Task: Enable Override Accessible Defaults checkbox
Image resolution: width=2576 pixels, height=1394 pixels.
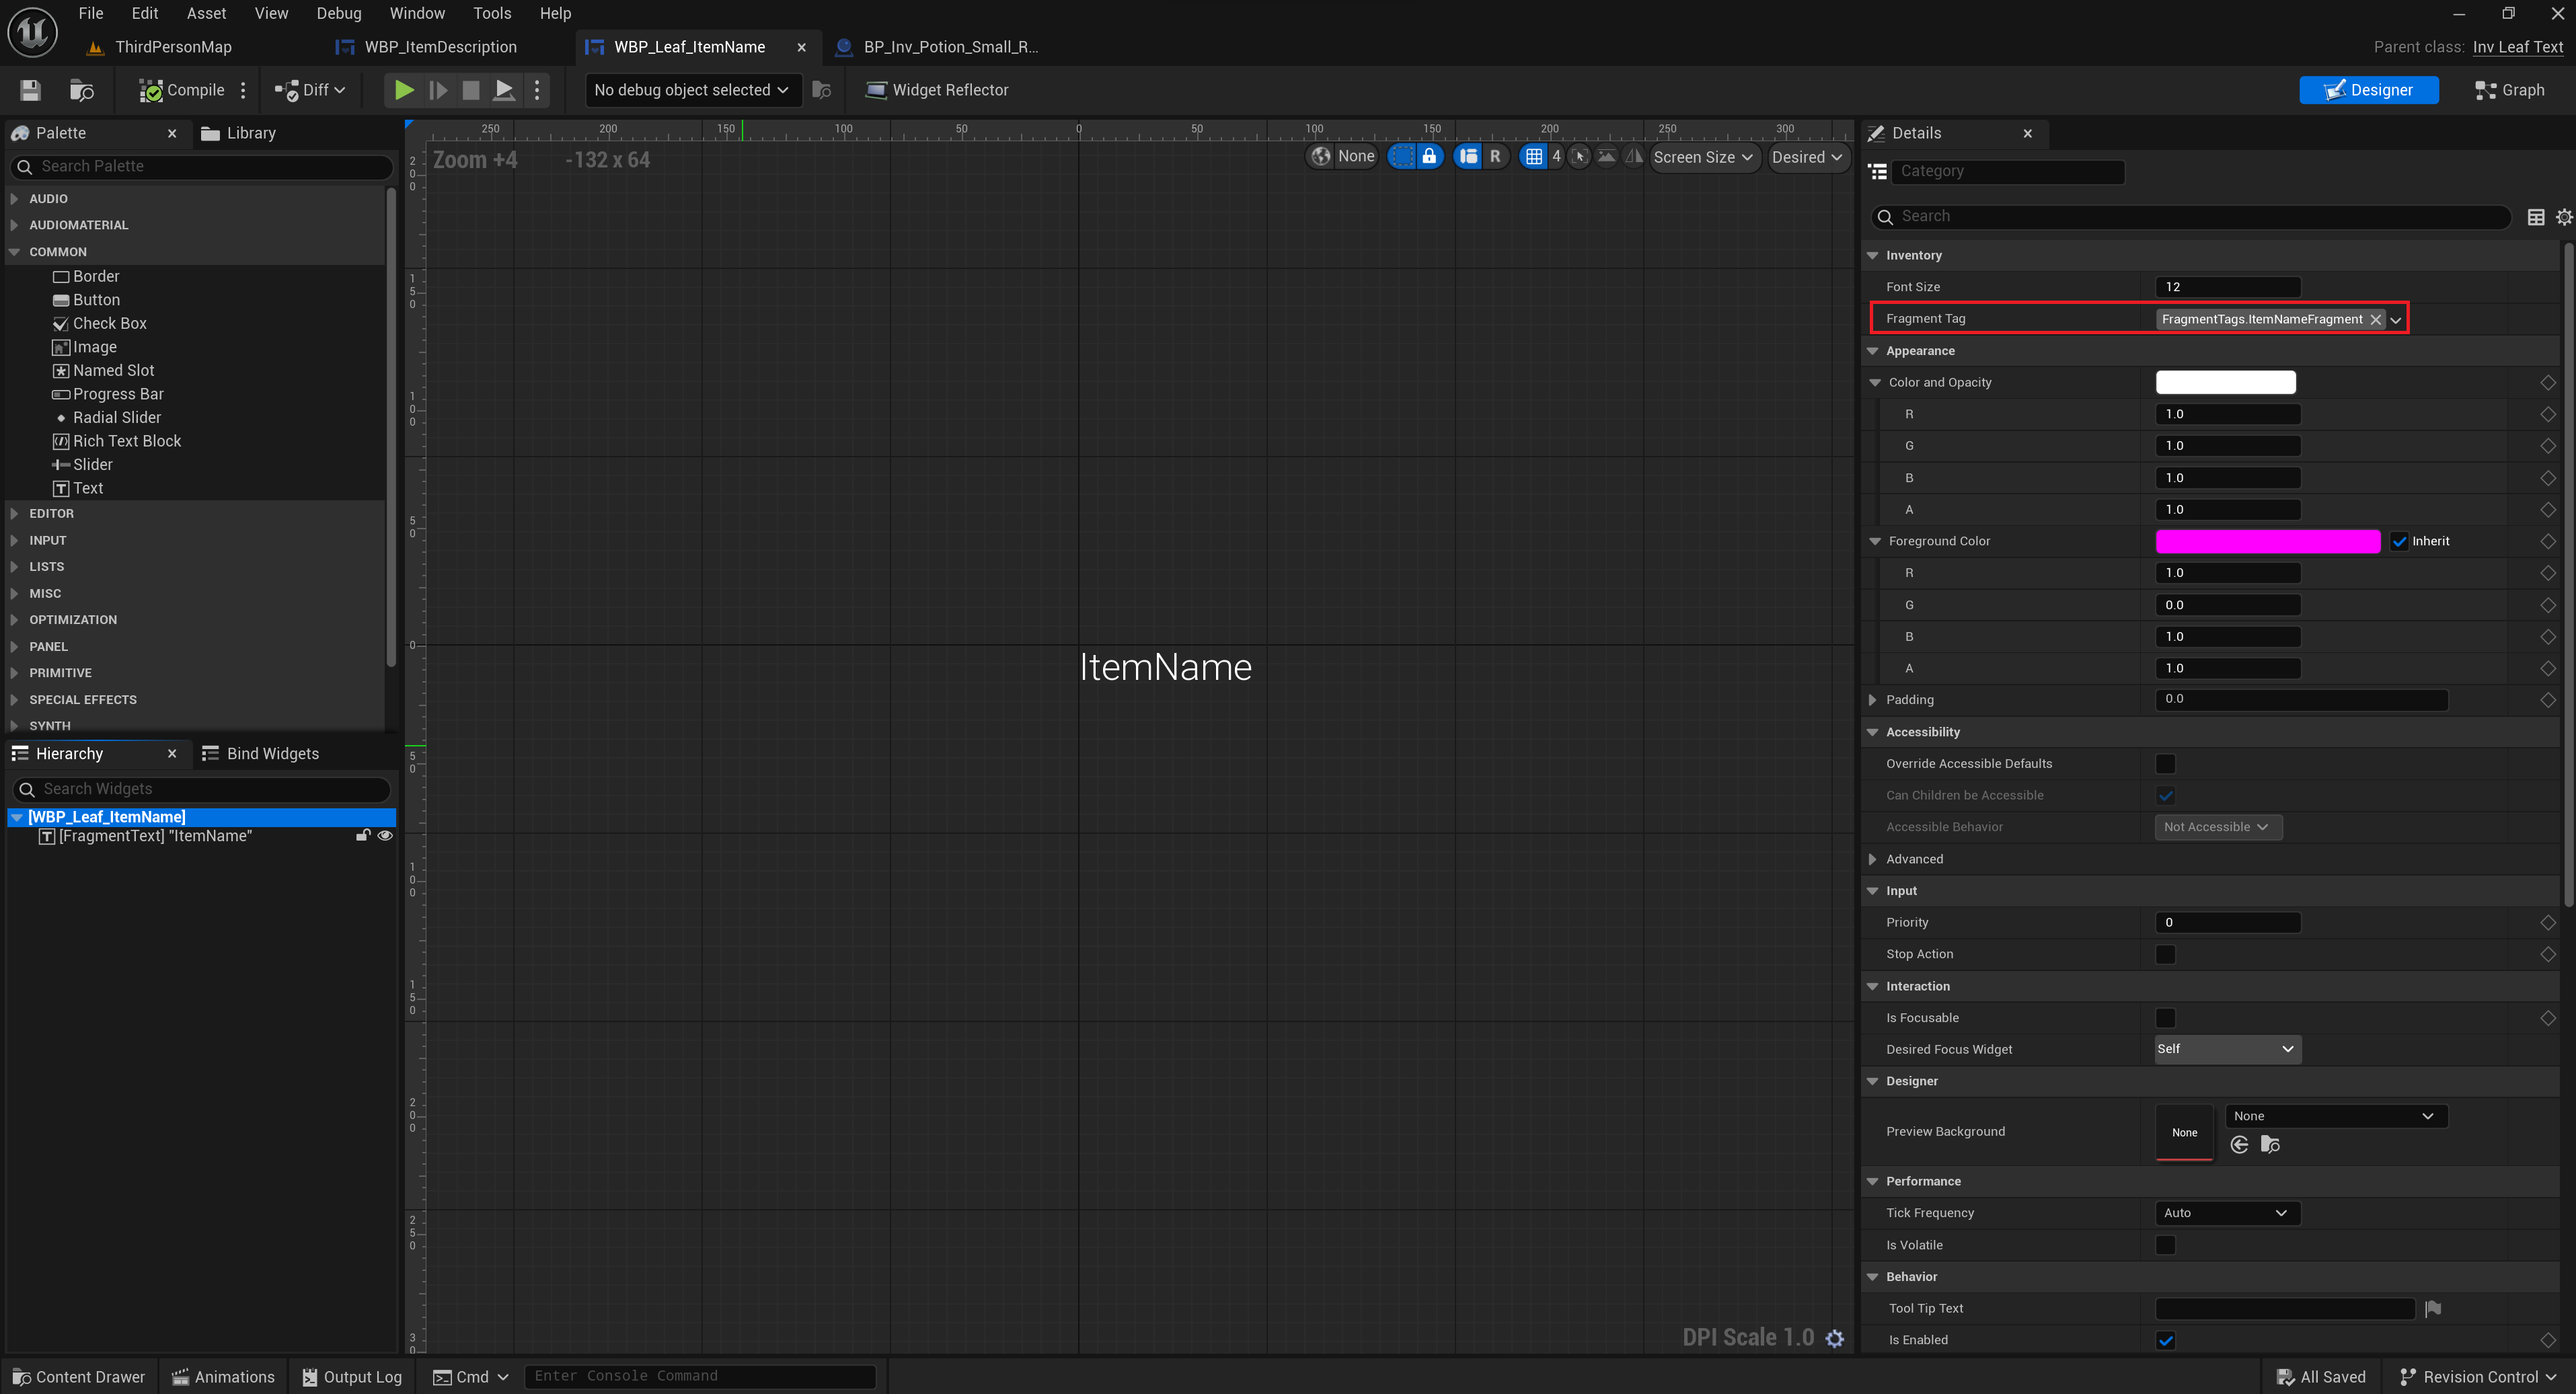Action: click(2165, 764)
